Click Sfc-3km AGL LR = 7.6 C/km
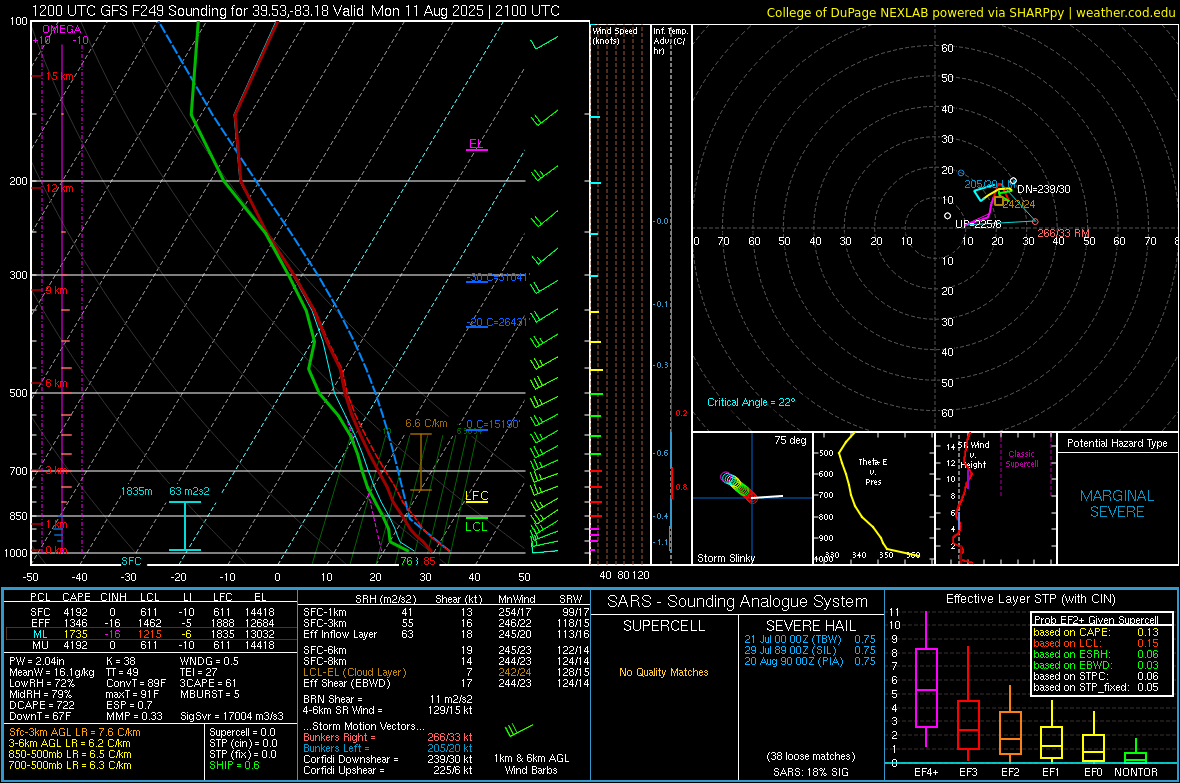 point(75,732)
